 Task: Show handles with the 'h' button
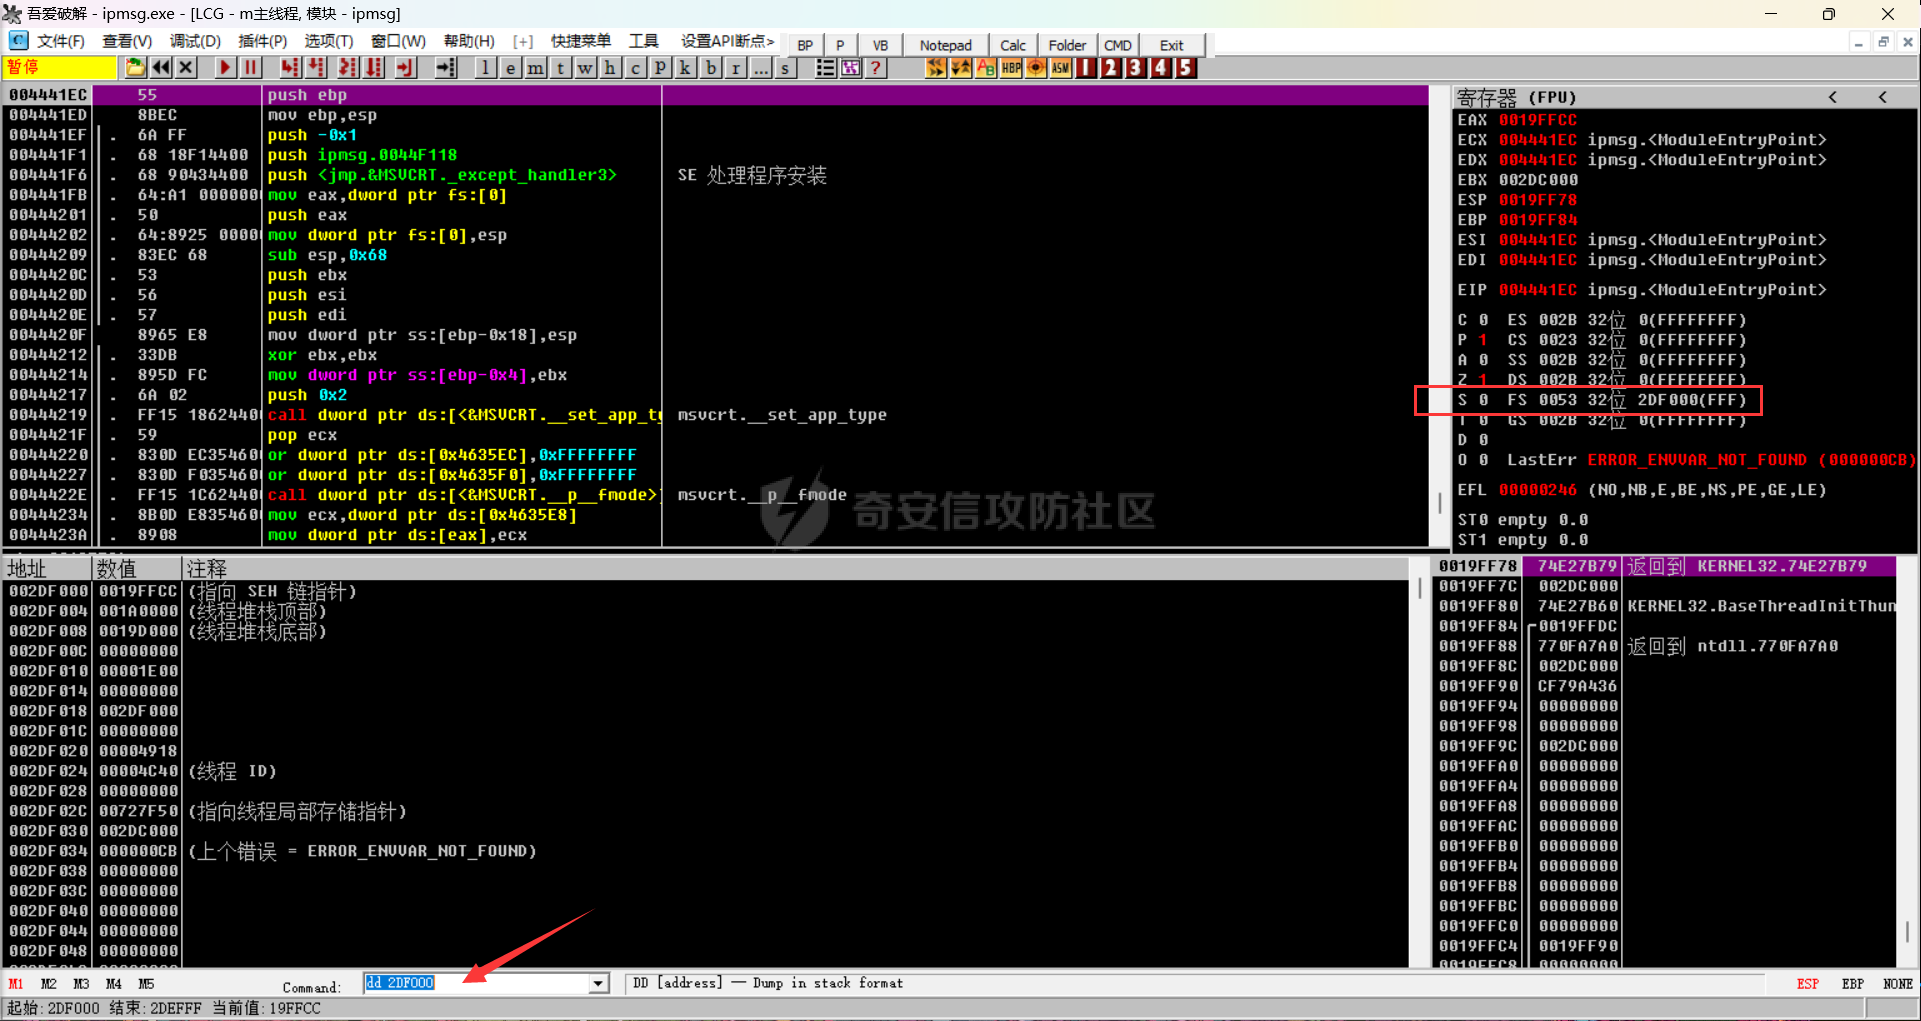click(610, 68)
